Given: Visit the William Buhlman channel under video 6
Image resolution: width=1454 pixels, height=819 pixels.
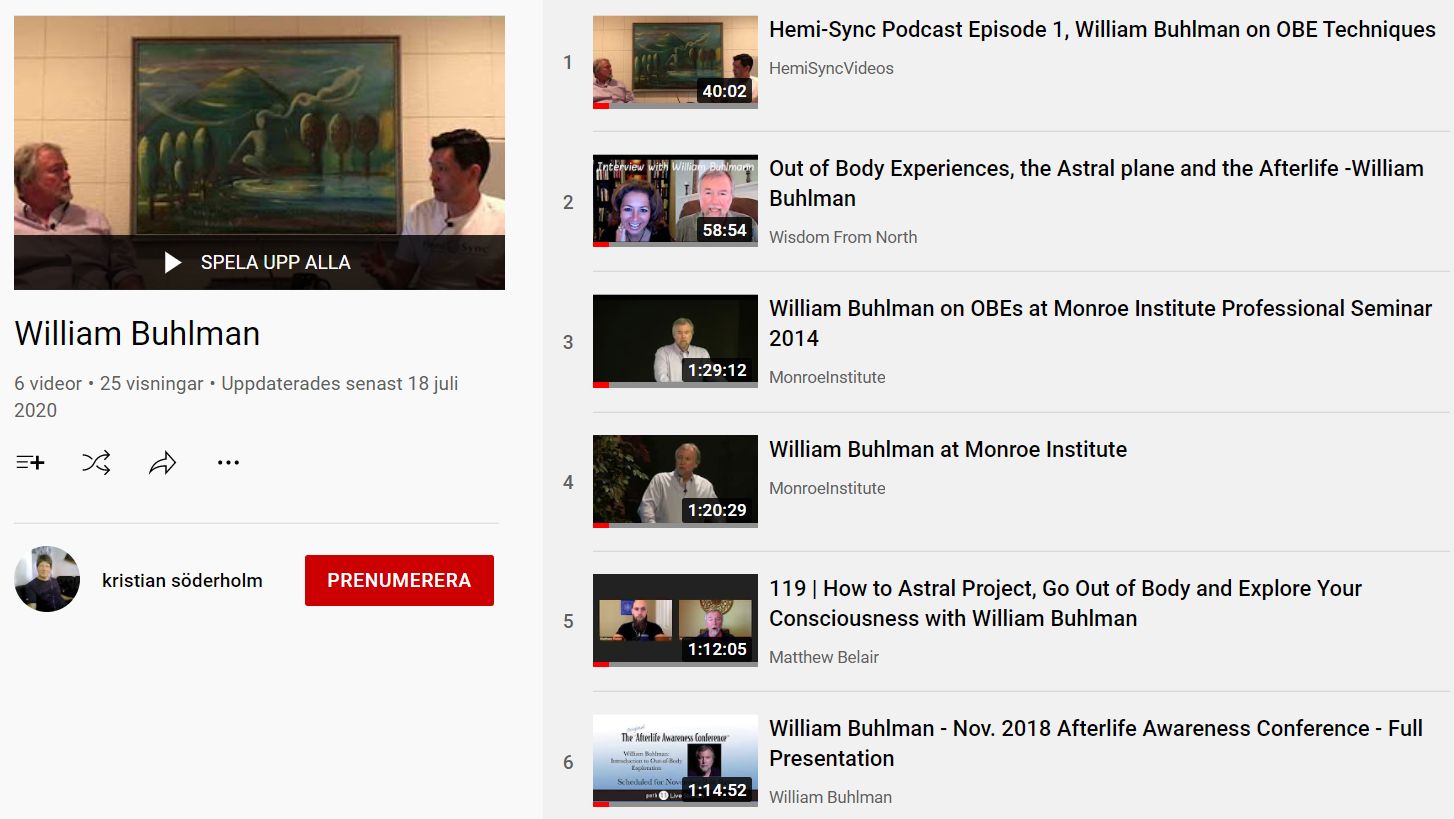Looking at the screenshot, I should point(830,797).
